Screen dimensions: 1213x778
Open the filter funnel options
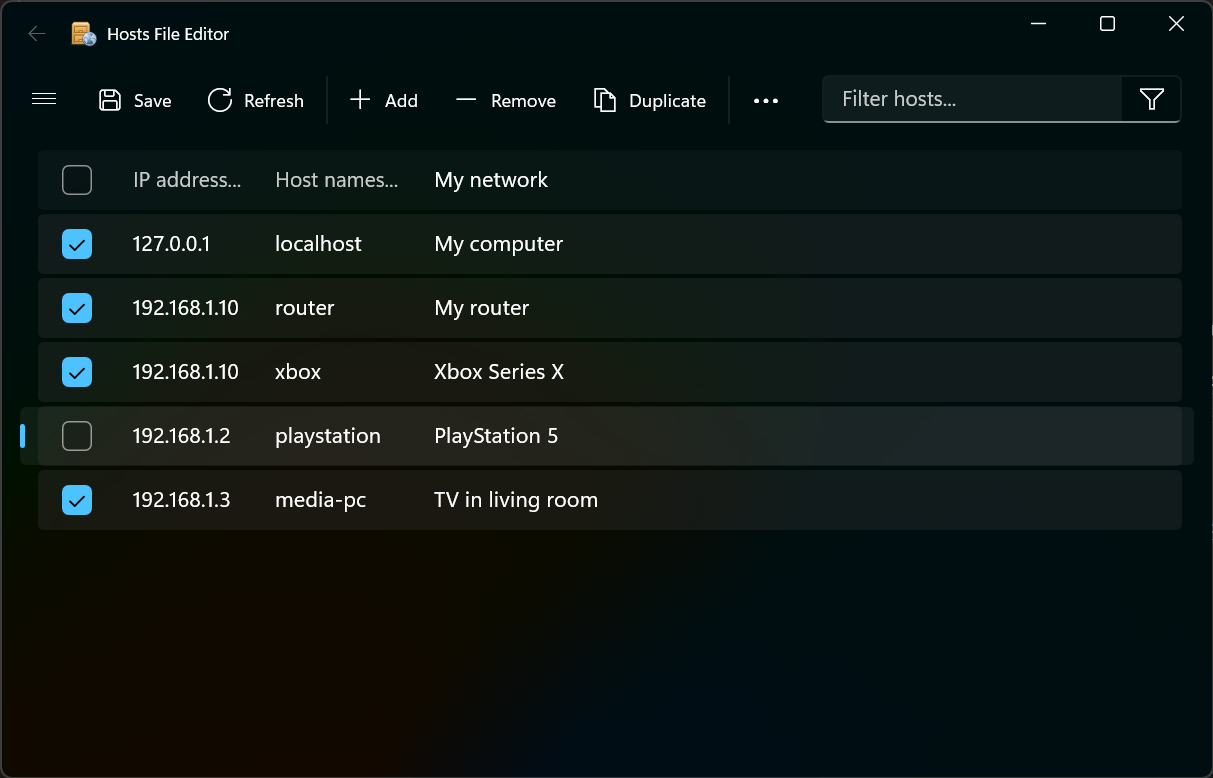pyautogui.click(x=1152, y=99)
